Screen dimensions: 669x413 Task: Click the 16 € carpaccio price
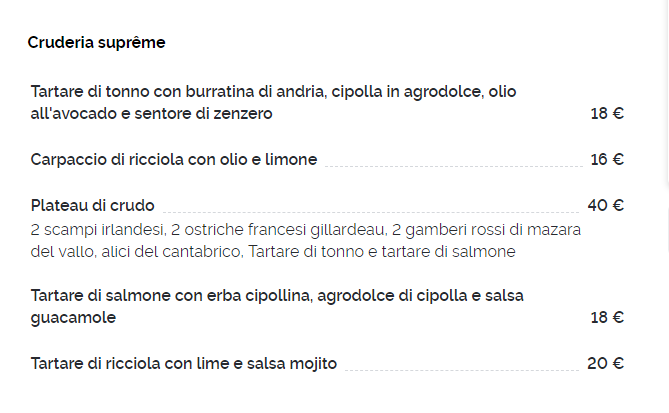click(607, 160)
